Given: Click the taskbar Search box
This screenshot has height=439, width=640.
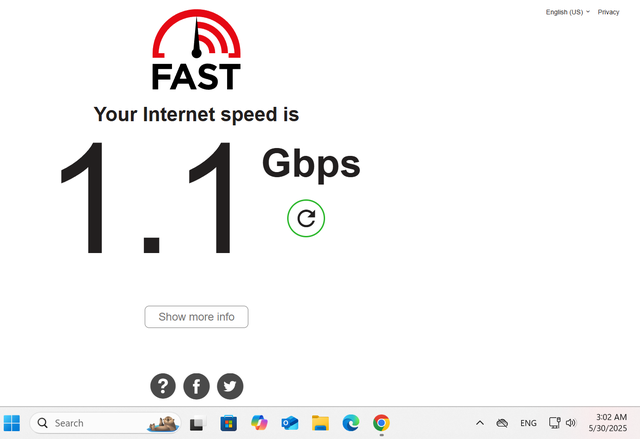Looking at the screenshot, I should pos(105,423).
